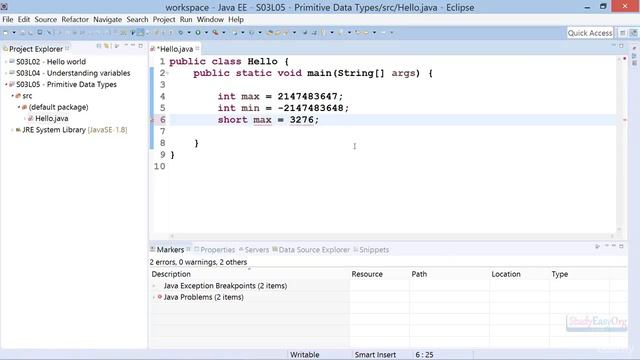Image resolution: width=640 pixels, height=360 pixels.
Task: Click the error indicator atop overview ruler
Action: tap(624, 59)
